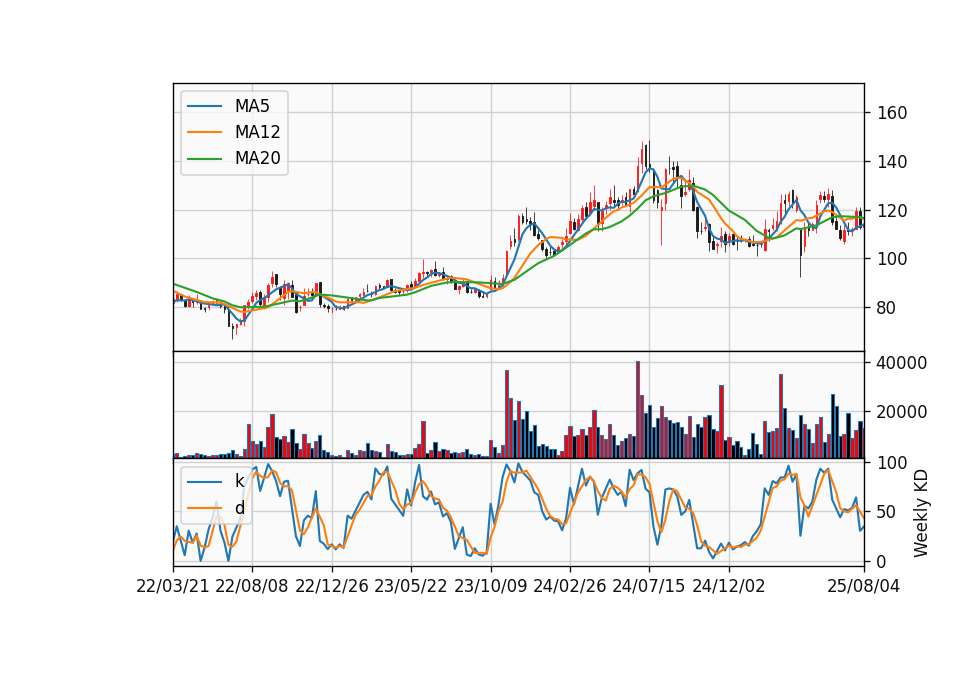The width and height of the screenshot is (960, 690).
Task: Click the 23/10/09 date label
Action: pos(490,587)
